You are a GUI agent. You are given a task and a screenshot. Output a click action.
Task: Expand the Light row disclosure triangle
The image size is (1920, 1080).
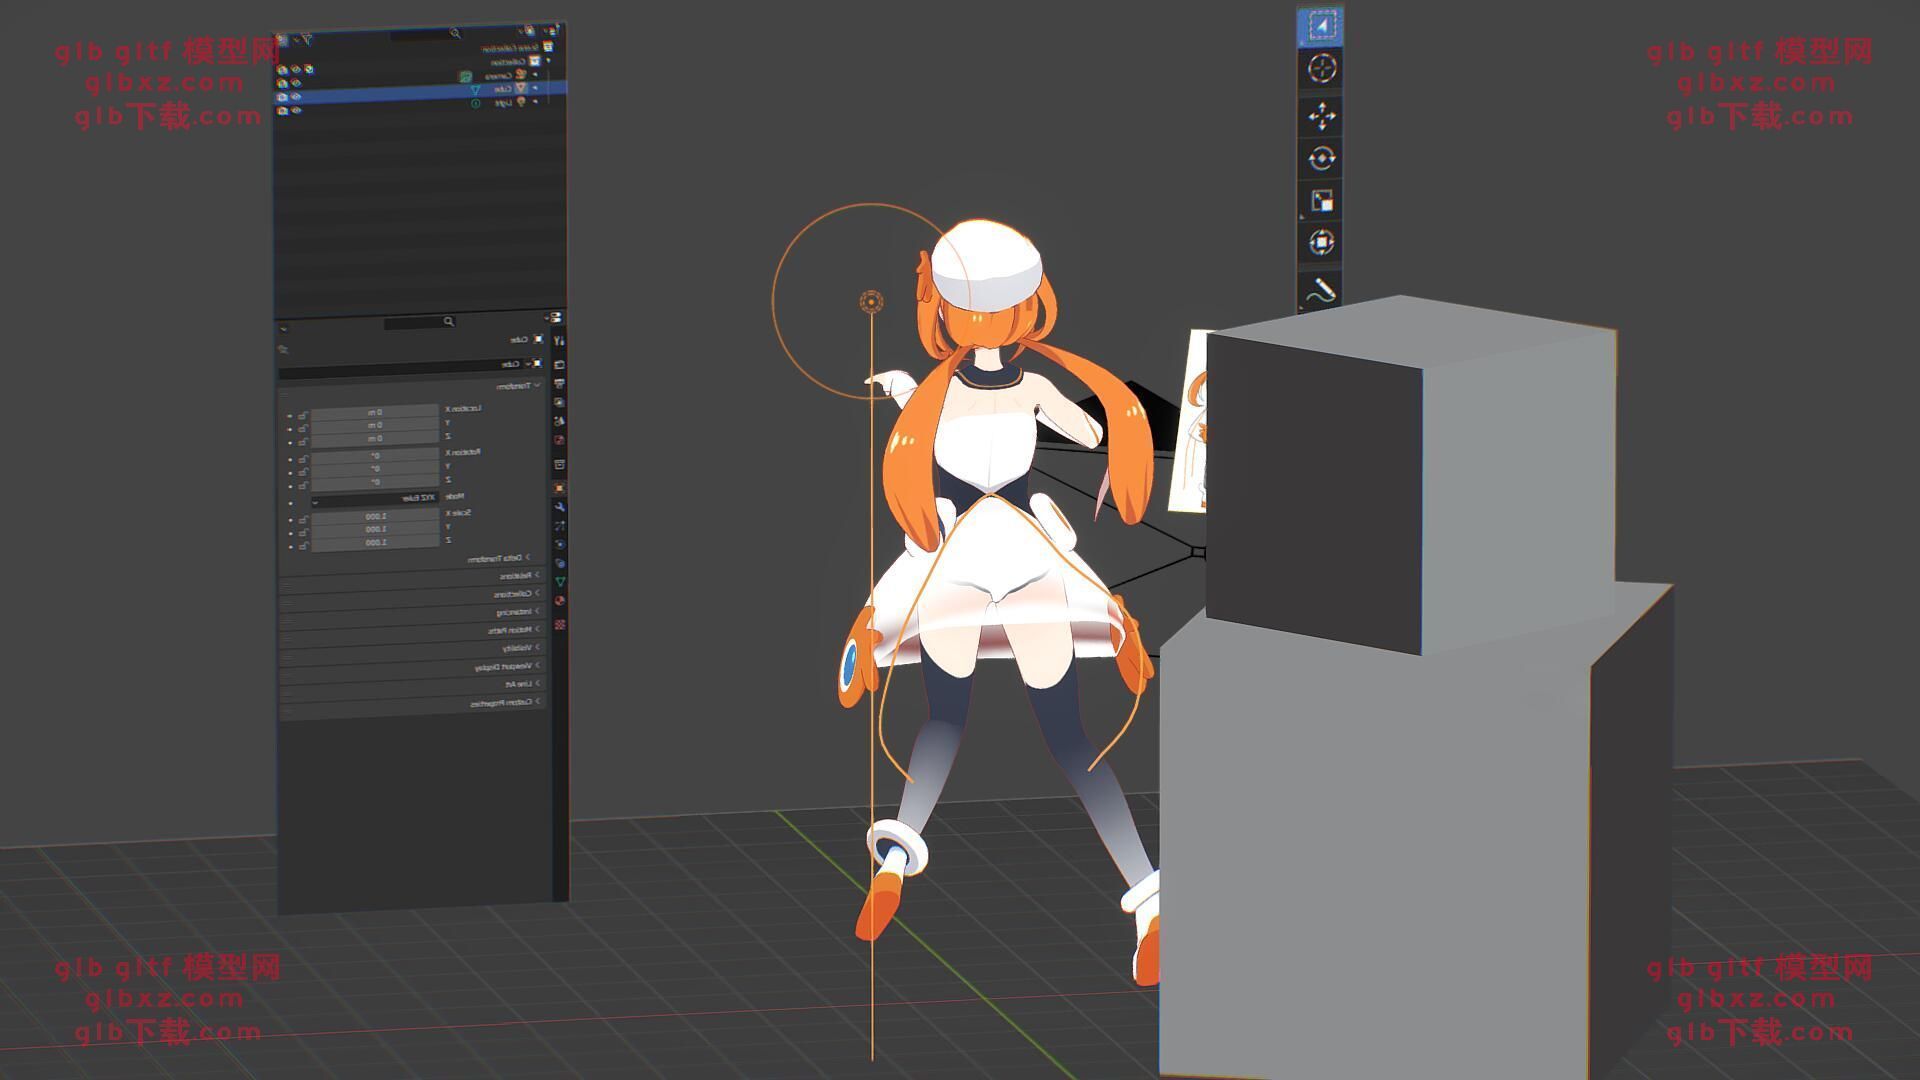[535, 101]
